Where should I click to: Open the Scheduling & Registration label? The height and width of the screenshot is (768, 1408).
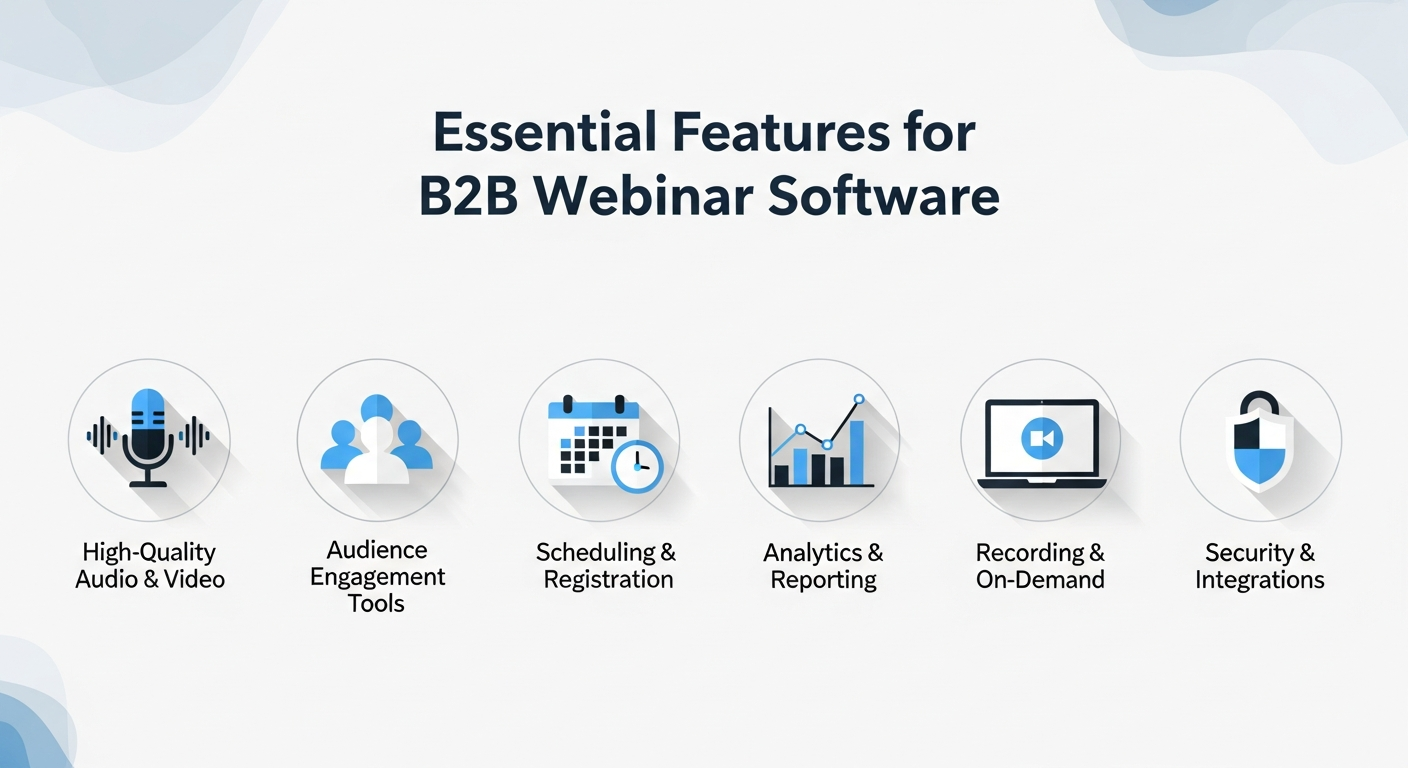[607, 565]
